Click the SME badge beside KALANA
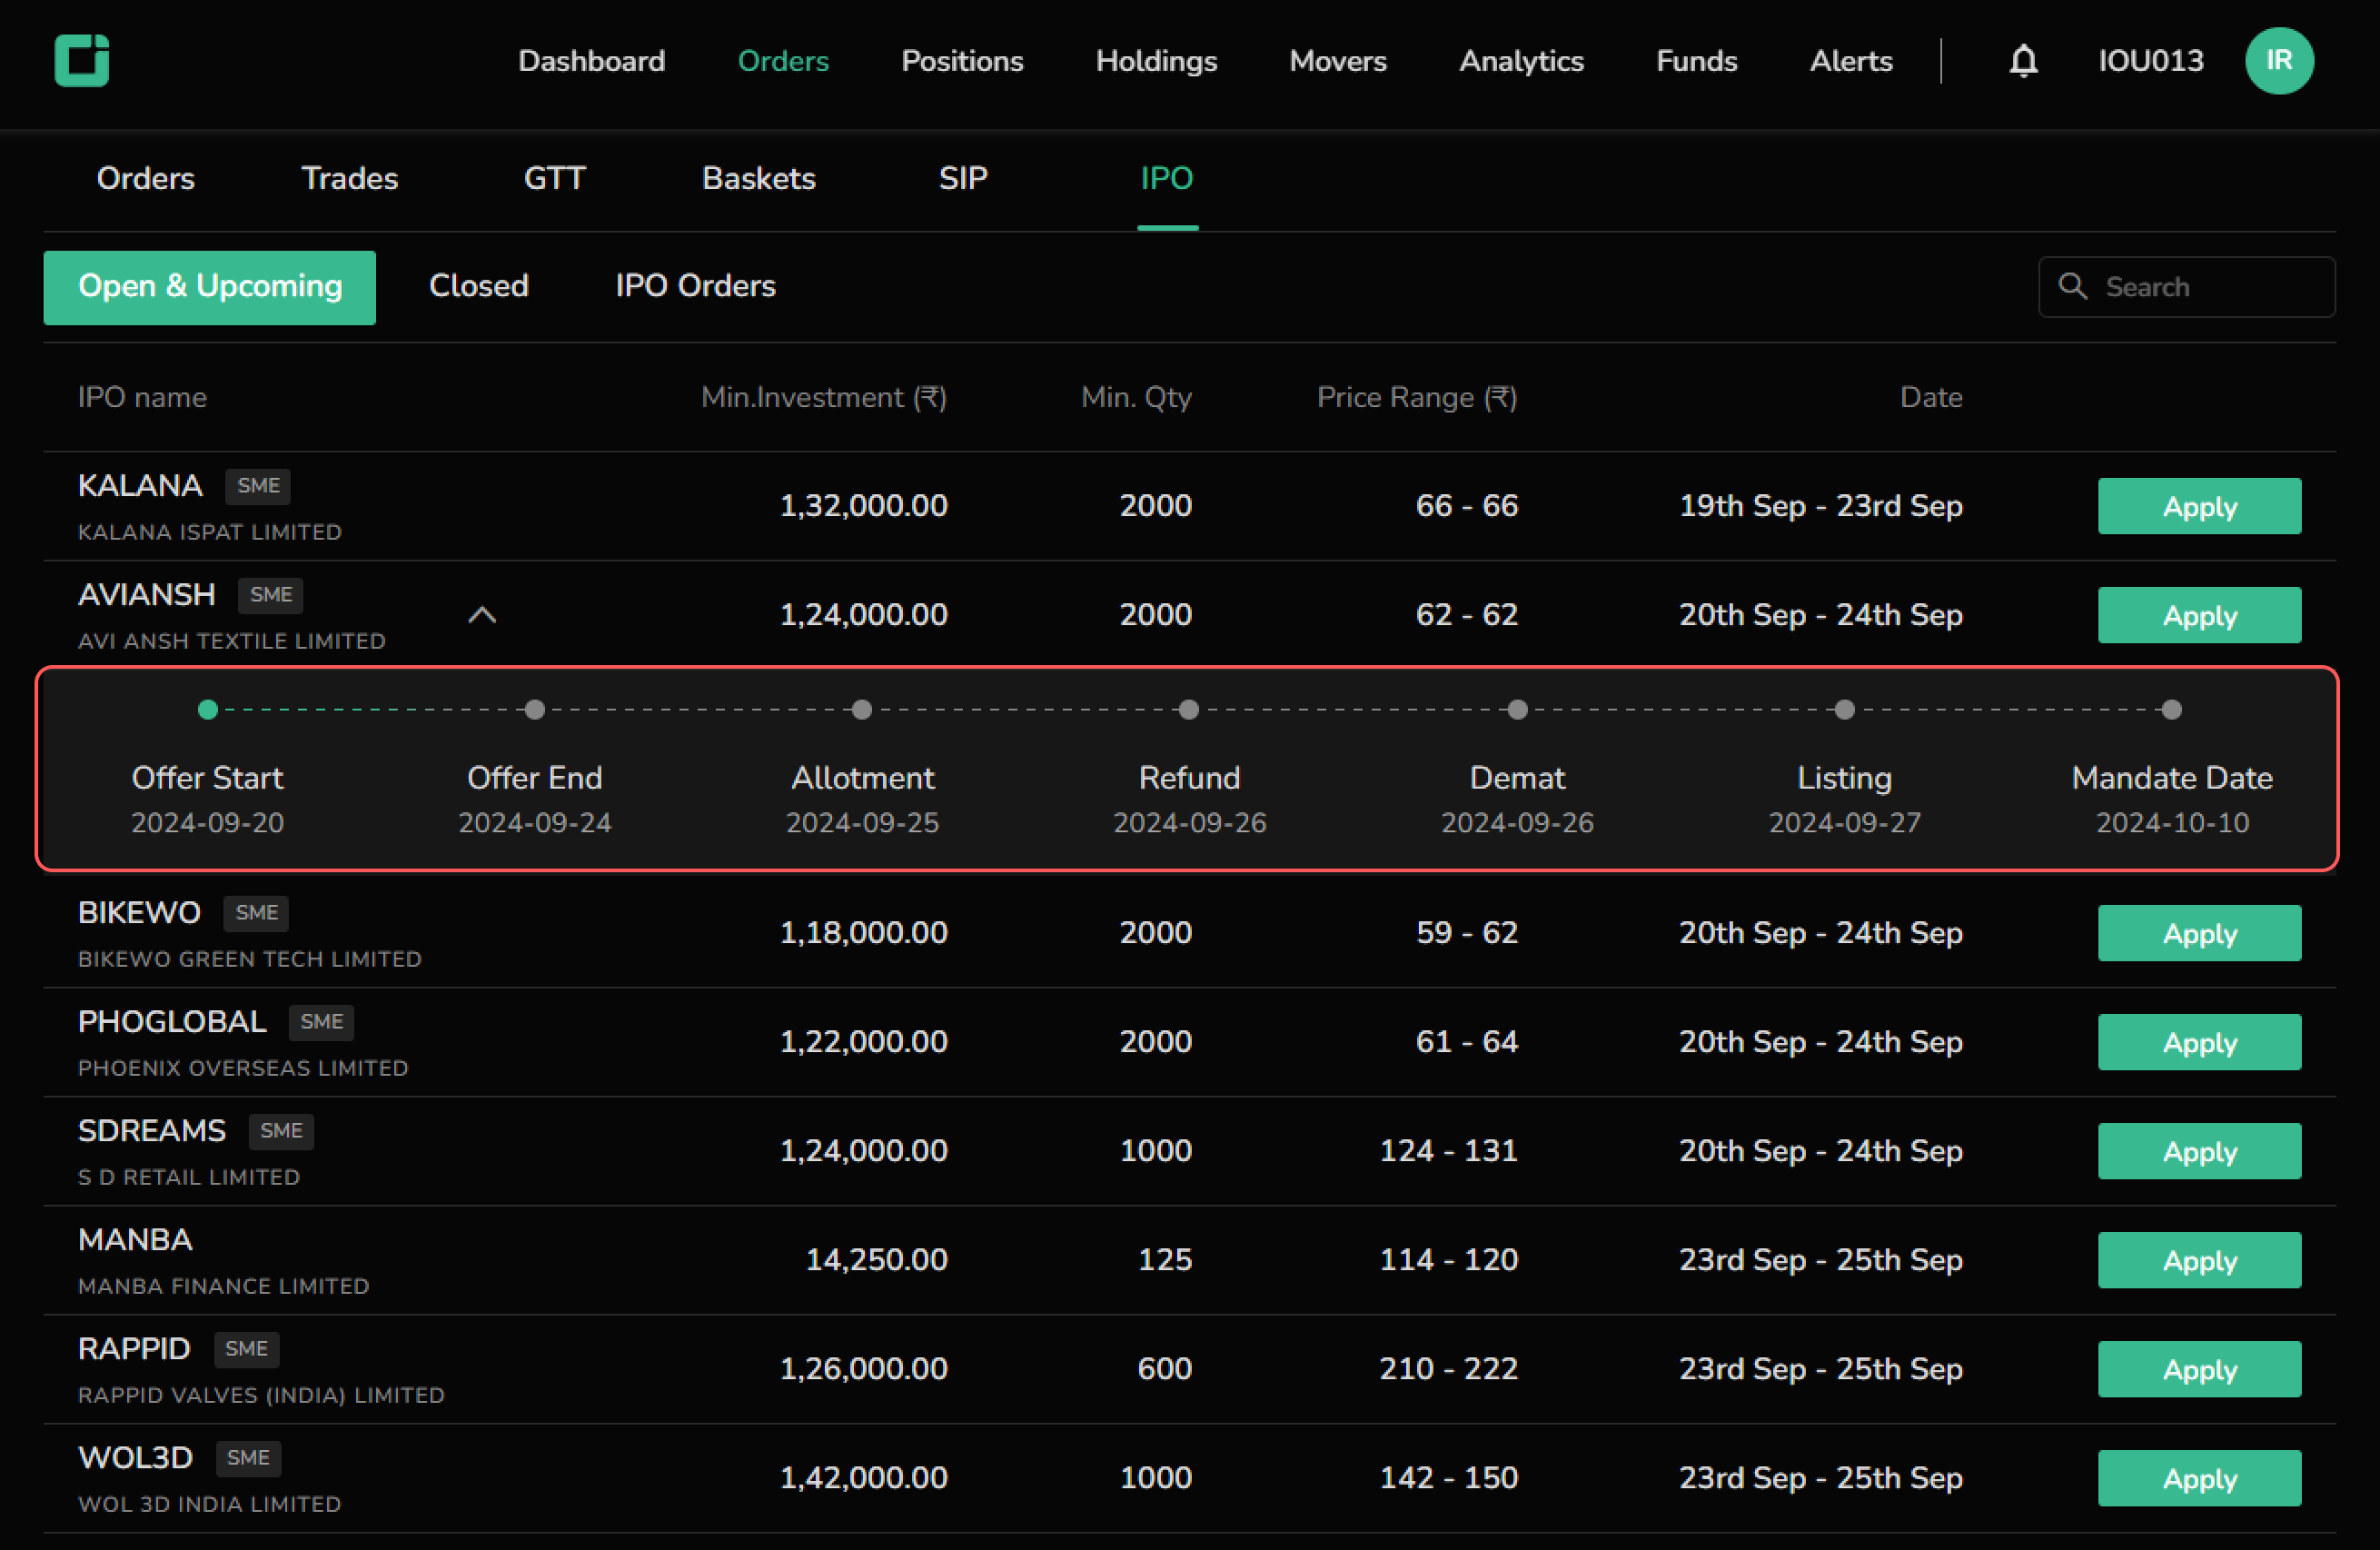This screenshot has height=1550, width=2380. 258,486
